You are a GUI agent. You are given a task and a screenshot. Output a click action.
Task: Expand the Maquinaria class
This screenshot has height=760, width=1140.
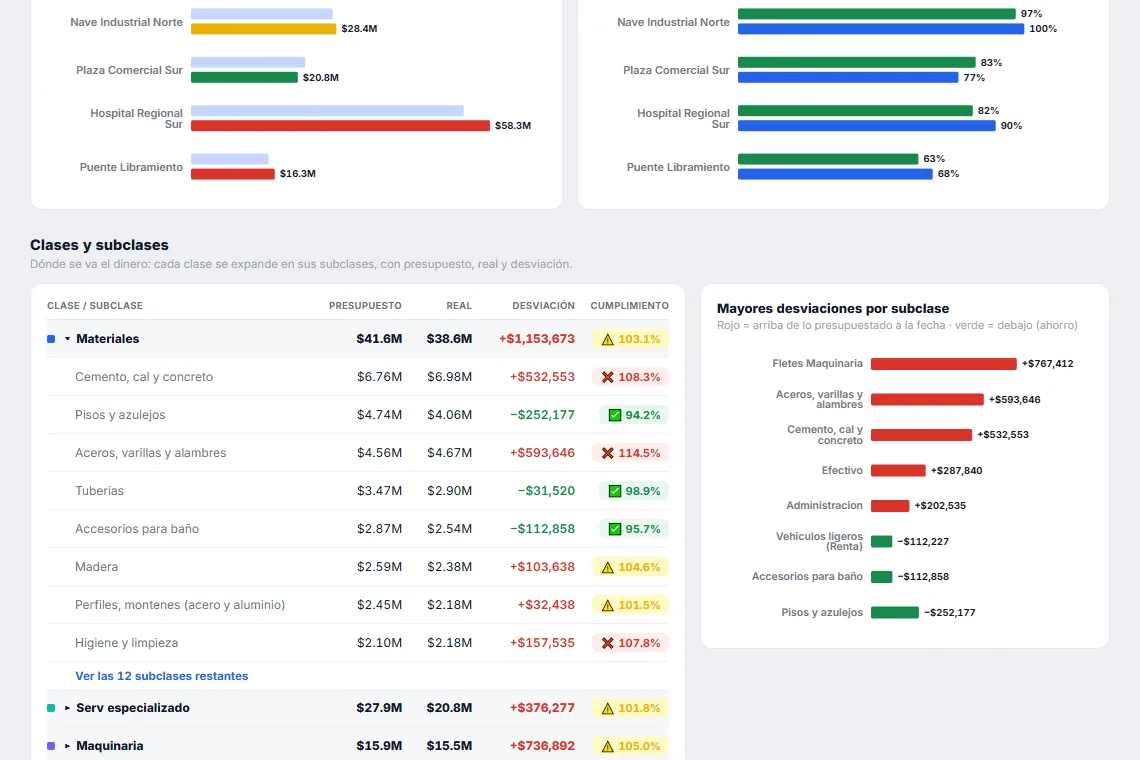tap(68, 745)
